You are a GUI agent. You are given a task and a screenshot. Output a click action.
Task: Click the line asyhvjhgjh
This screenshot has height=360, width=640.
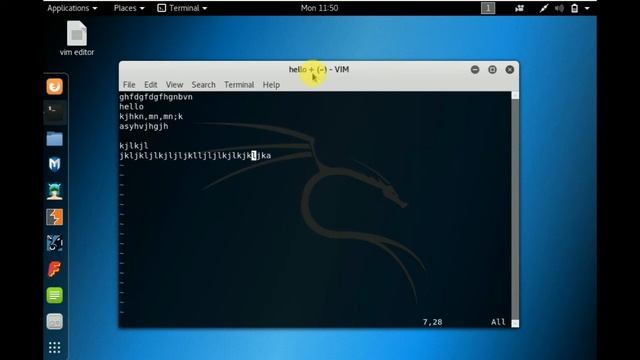tap(144, 126)
